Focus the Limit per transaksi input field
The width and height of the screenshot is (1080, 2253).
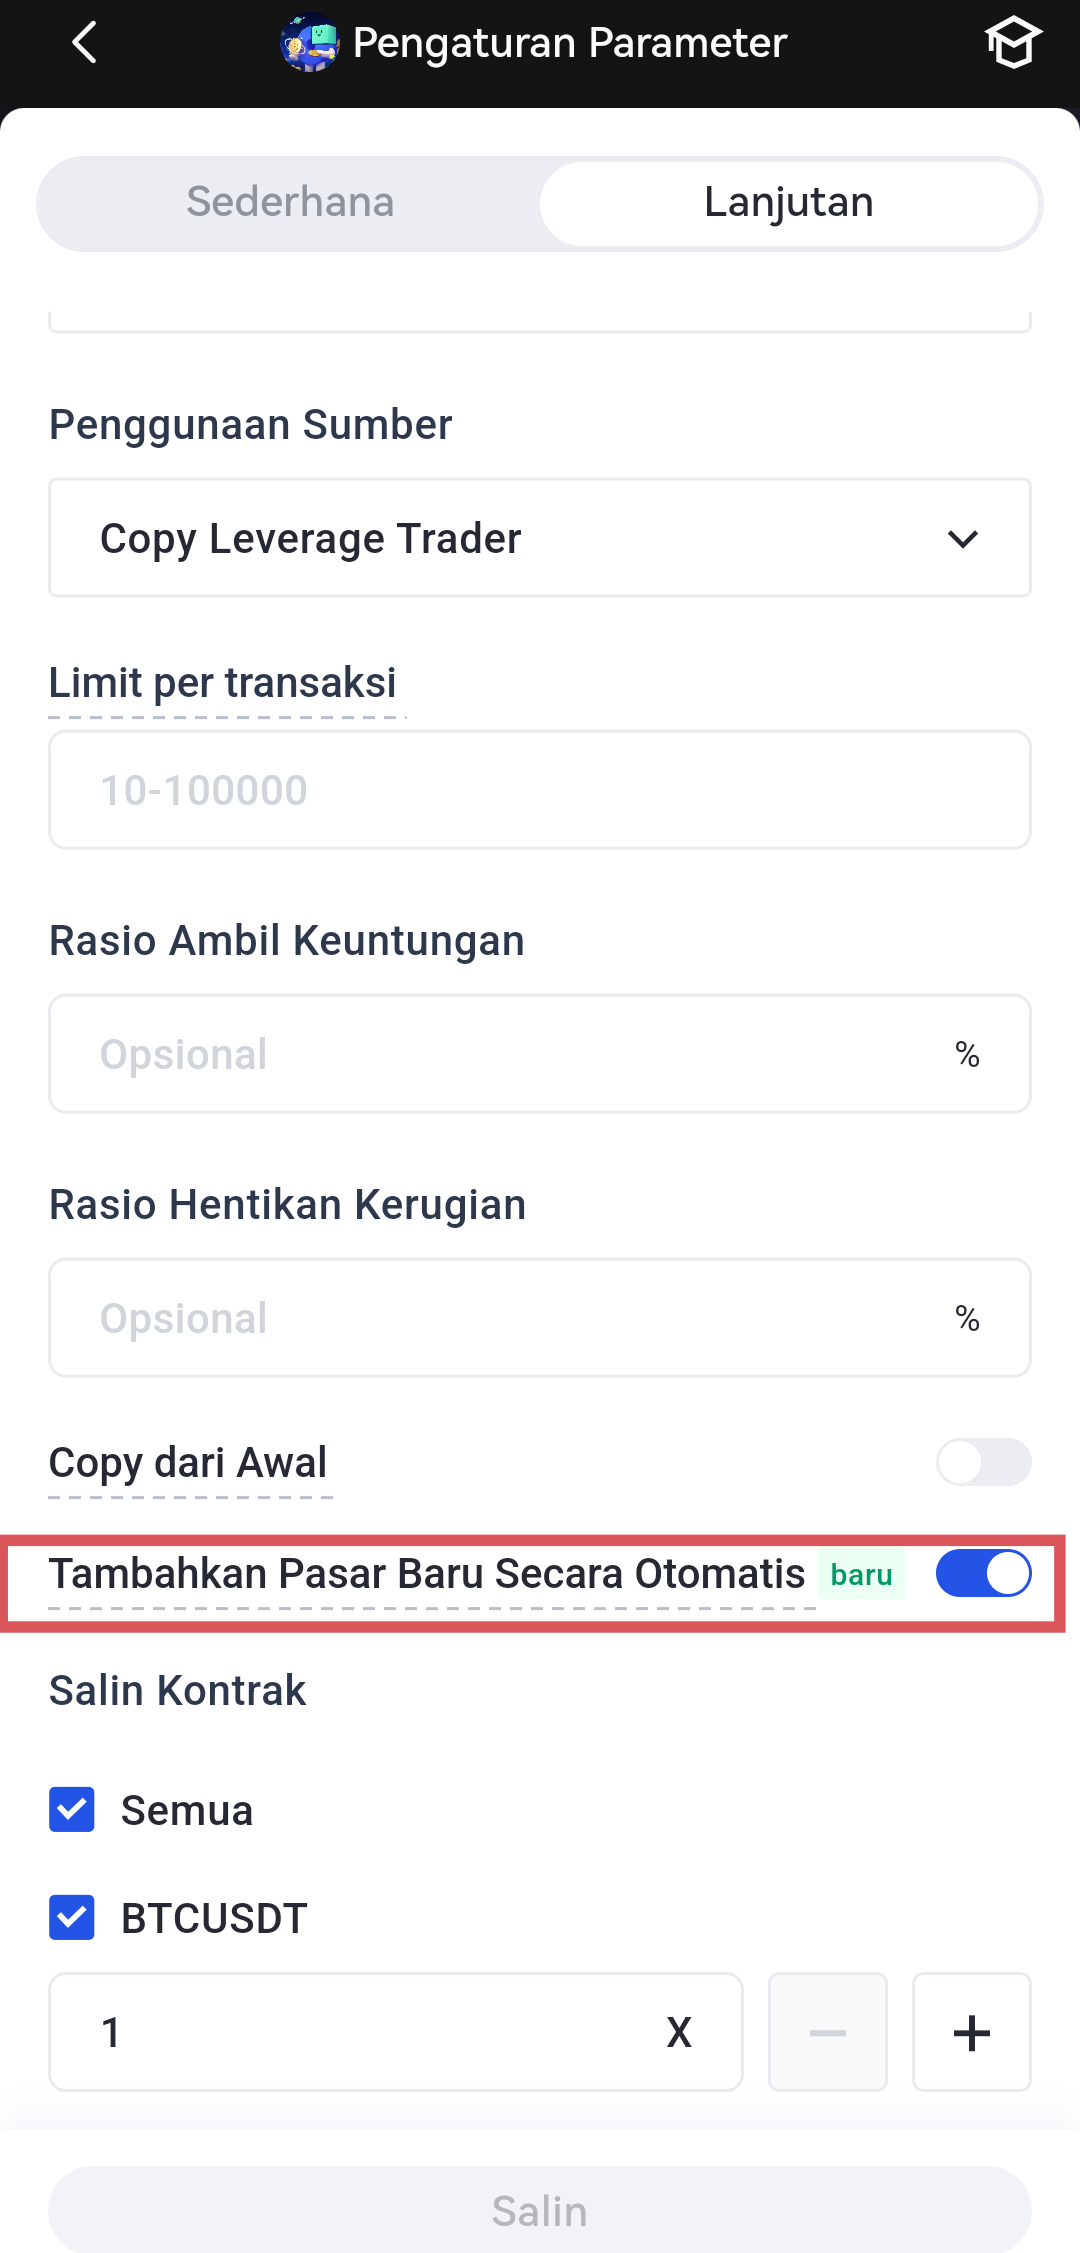(539, 790)
